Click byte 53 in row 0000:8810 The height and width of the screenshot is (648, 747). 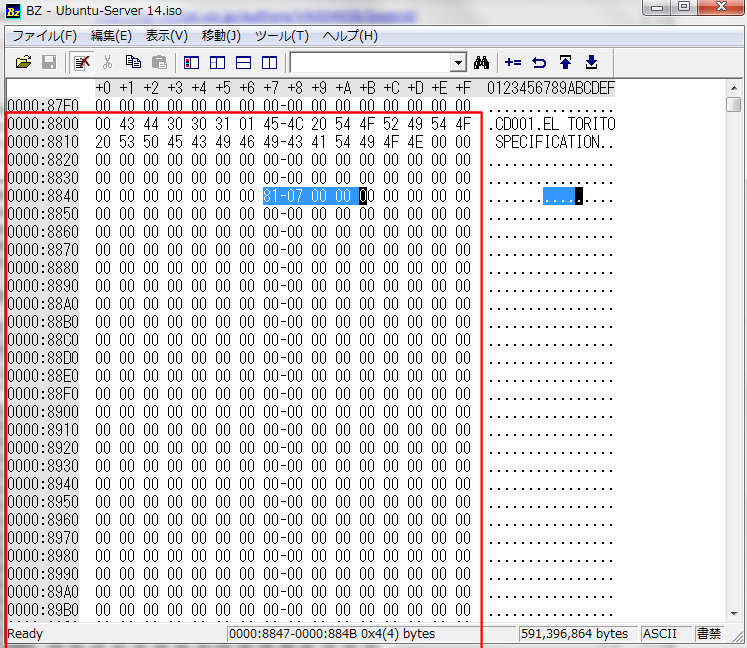(127, 142)
